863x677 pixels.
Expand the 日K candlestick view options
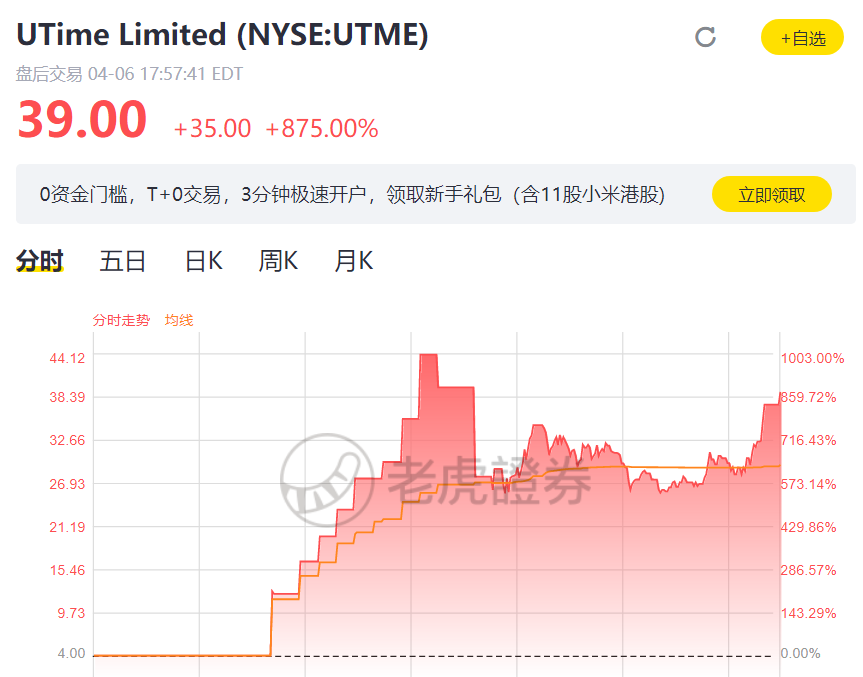[x=202, y=260]
